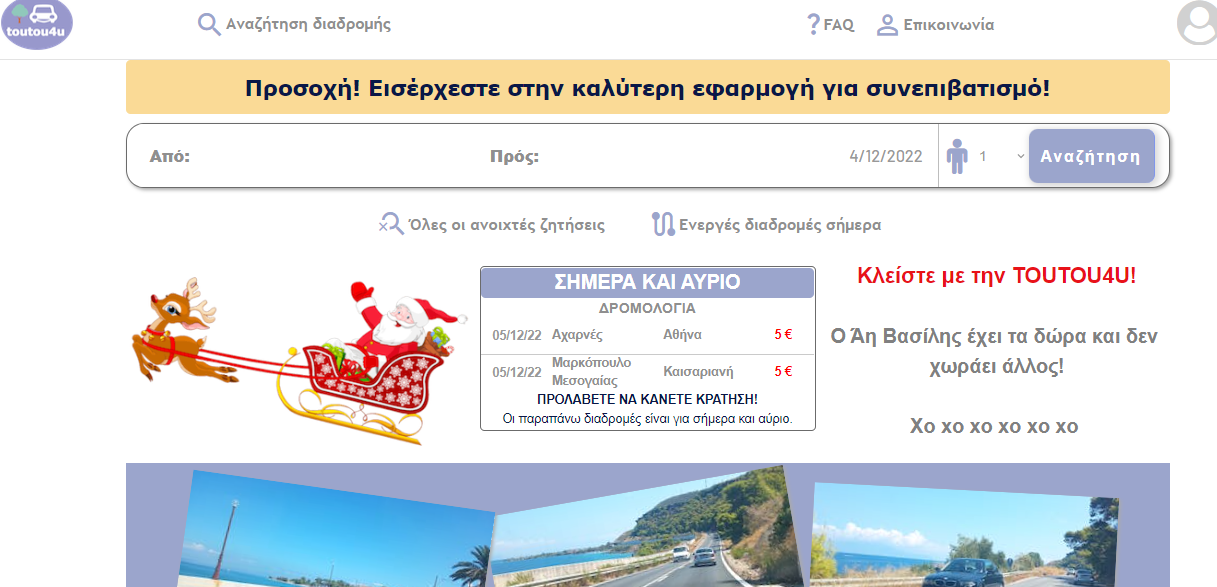Click the Ο Άη Βασίλης έχει τα δώρα message
This screenshot has width=1217, height=587.
pos(994,351)
